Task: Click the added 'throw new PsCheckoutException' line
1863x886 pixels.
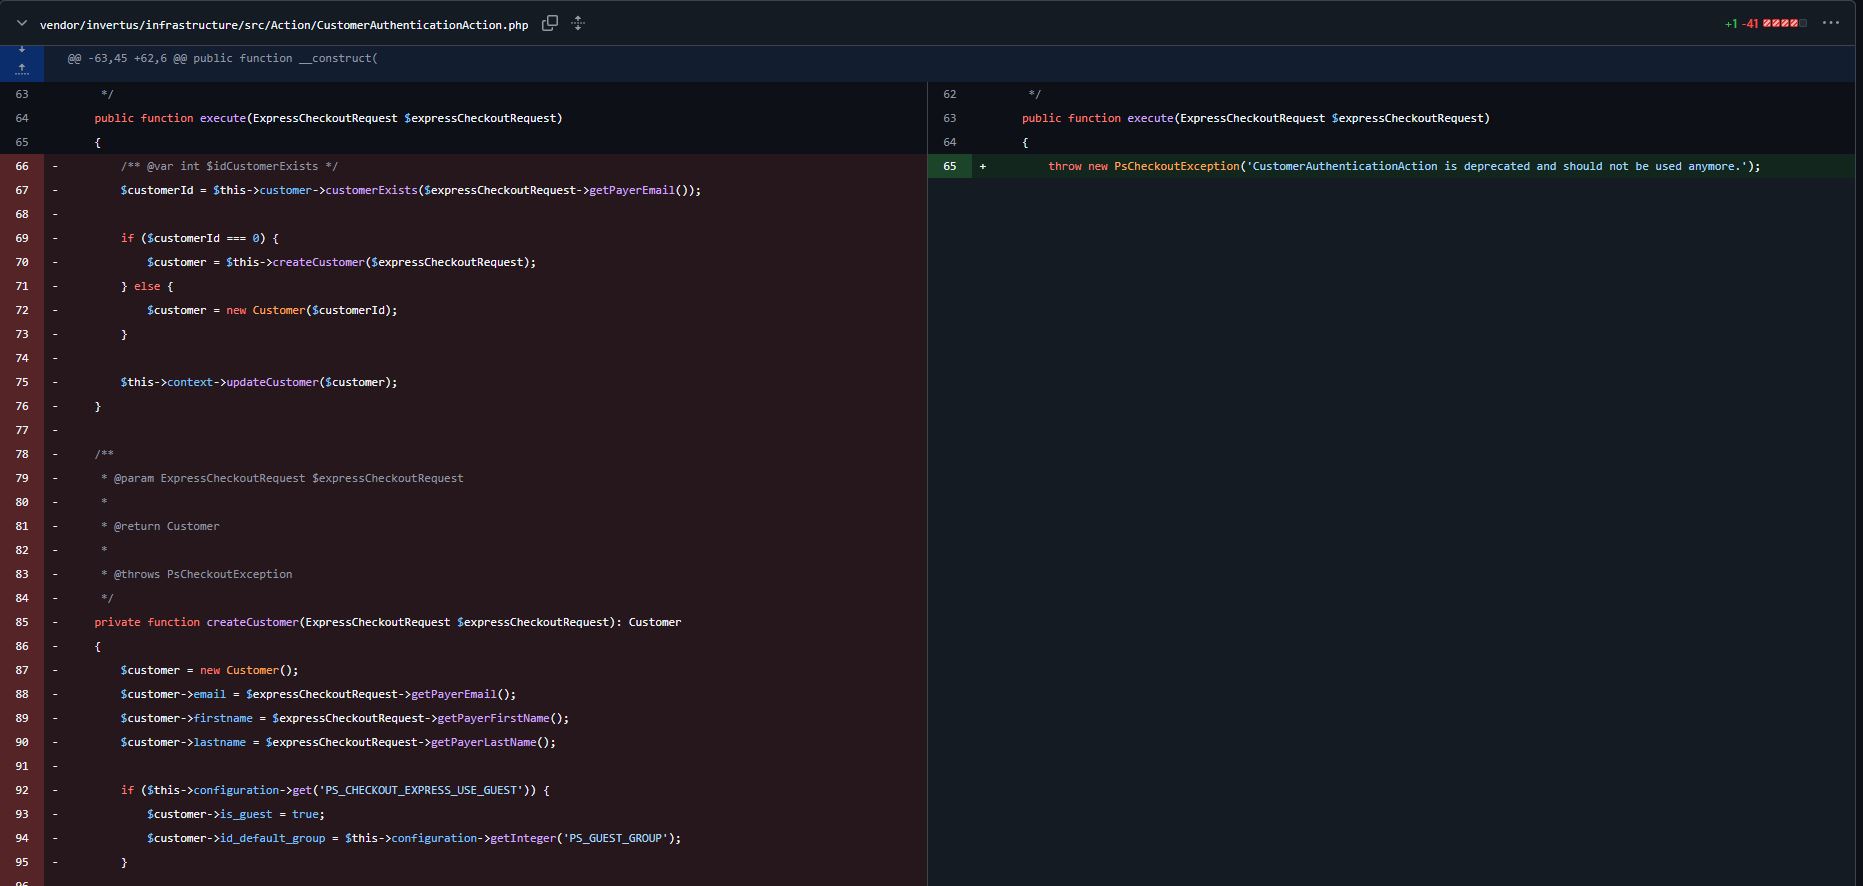Action: [x=1404, y=166]
